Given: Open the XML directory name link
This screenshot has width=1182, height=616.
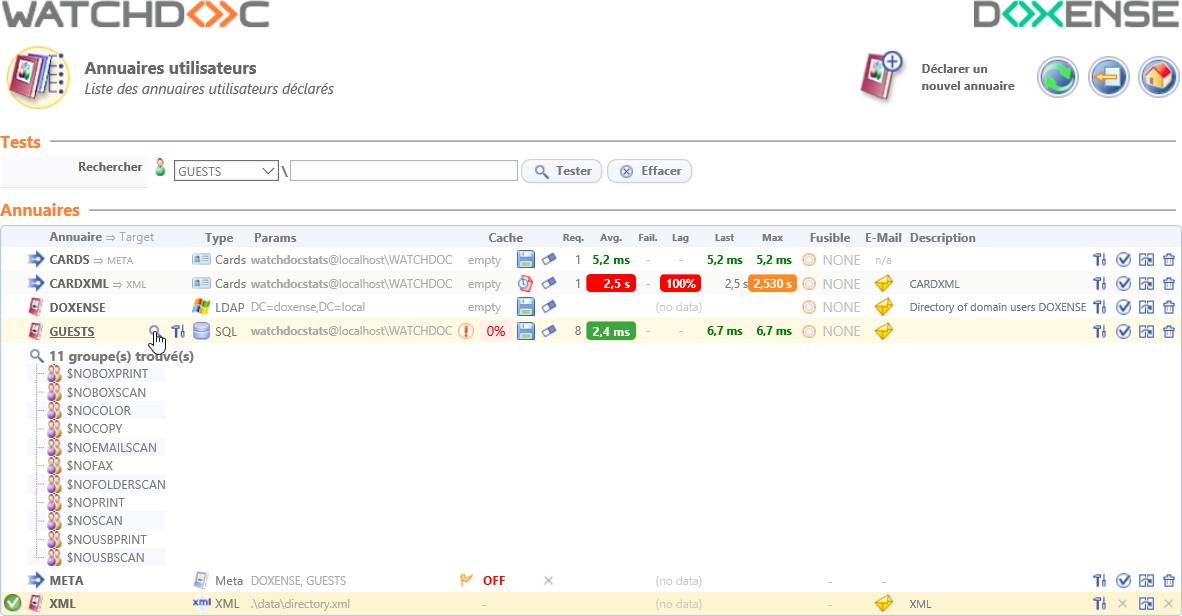Looking at the screenshot, I should coord(62,604).
